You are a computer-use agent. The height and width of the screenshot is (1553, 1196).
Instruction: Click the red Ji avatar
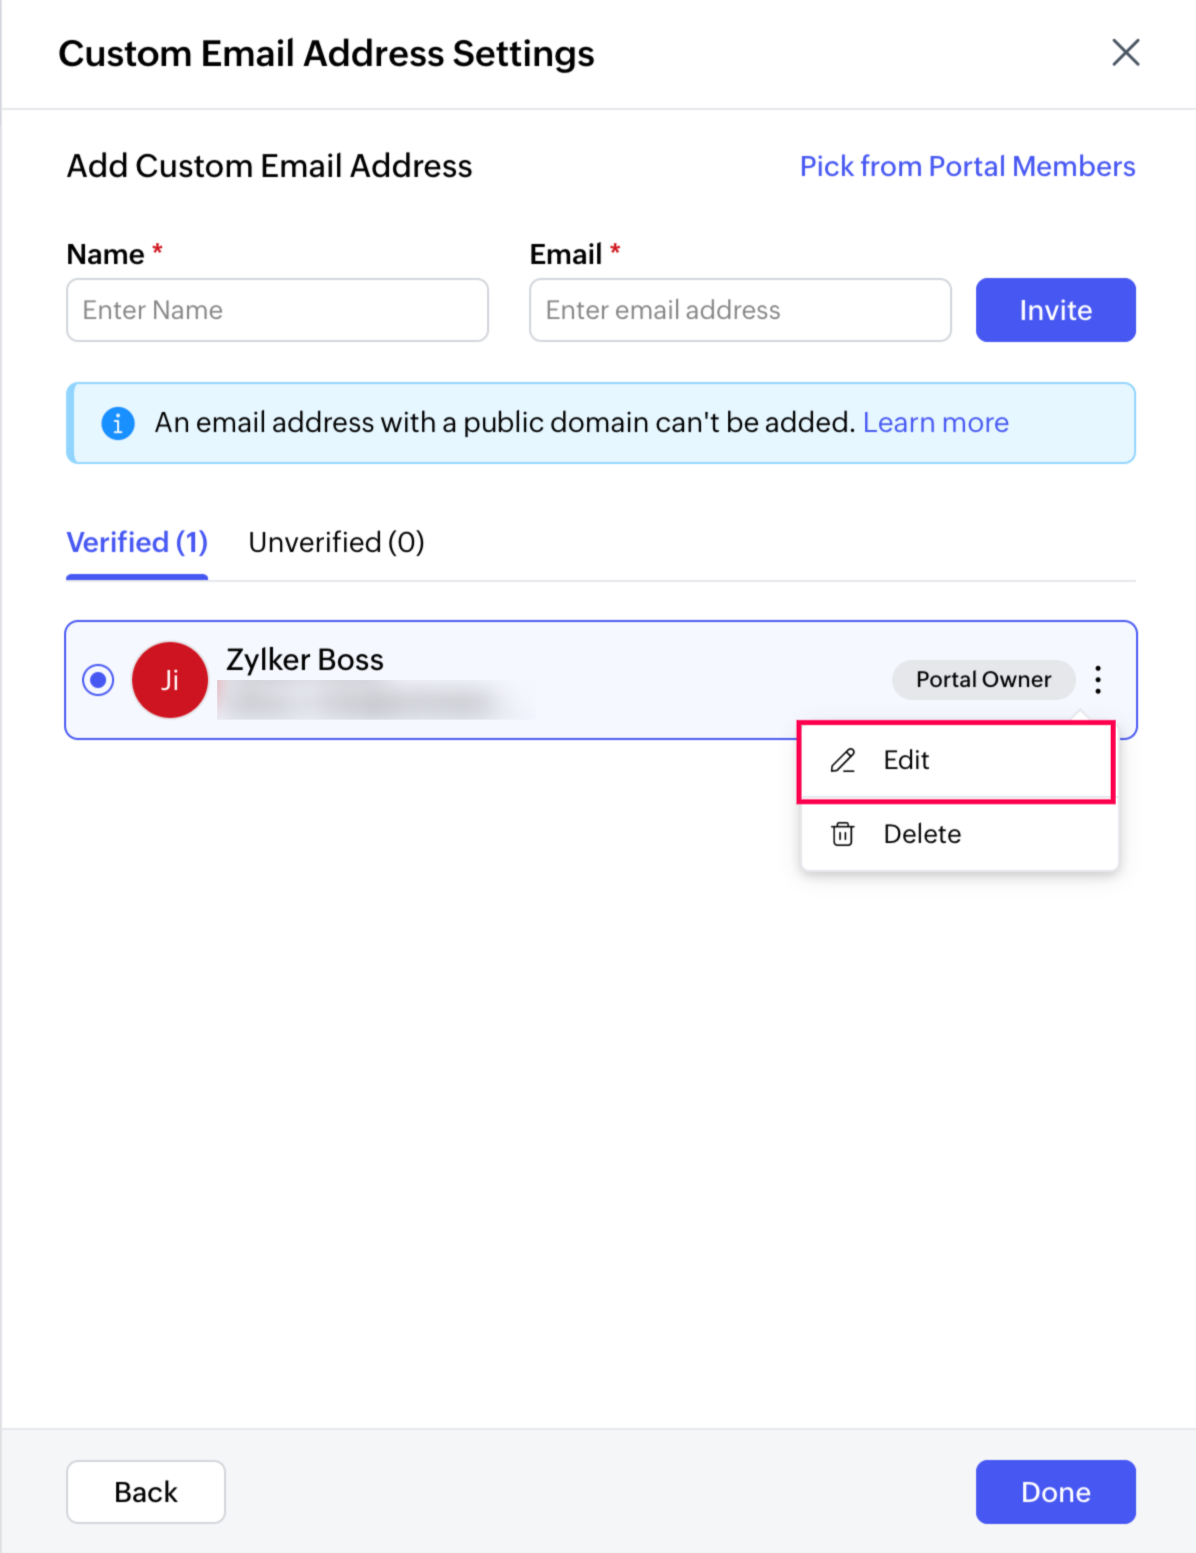(170, 680)
